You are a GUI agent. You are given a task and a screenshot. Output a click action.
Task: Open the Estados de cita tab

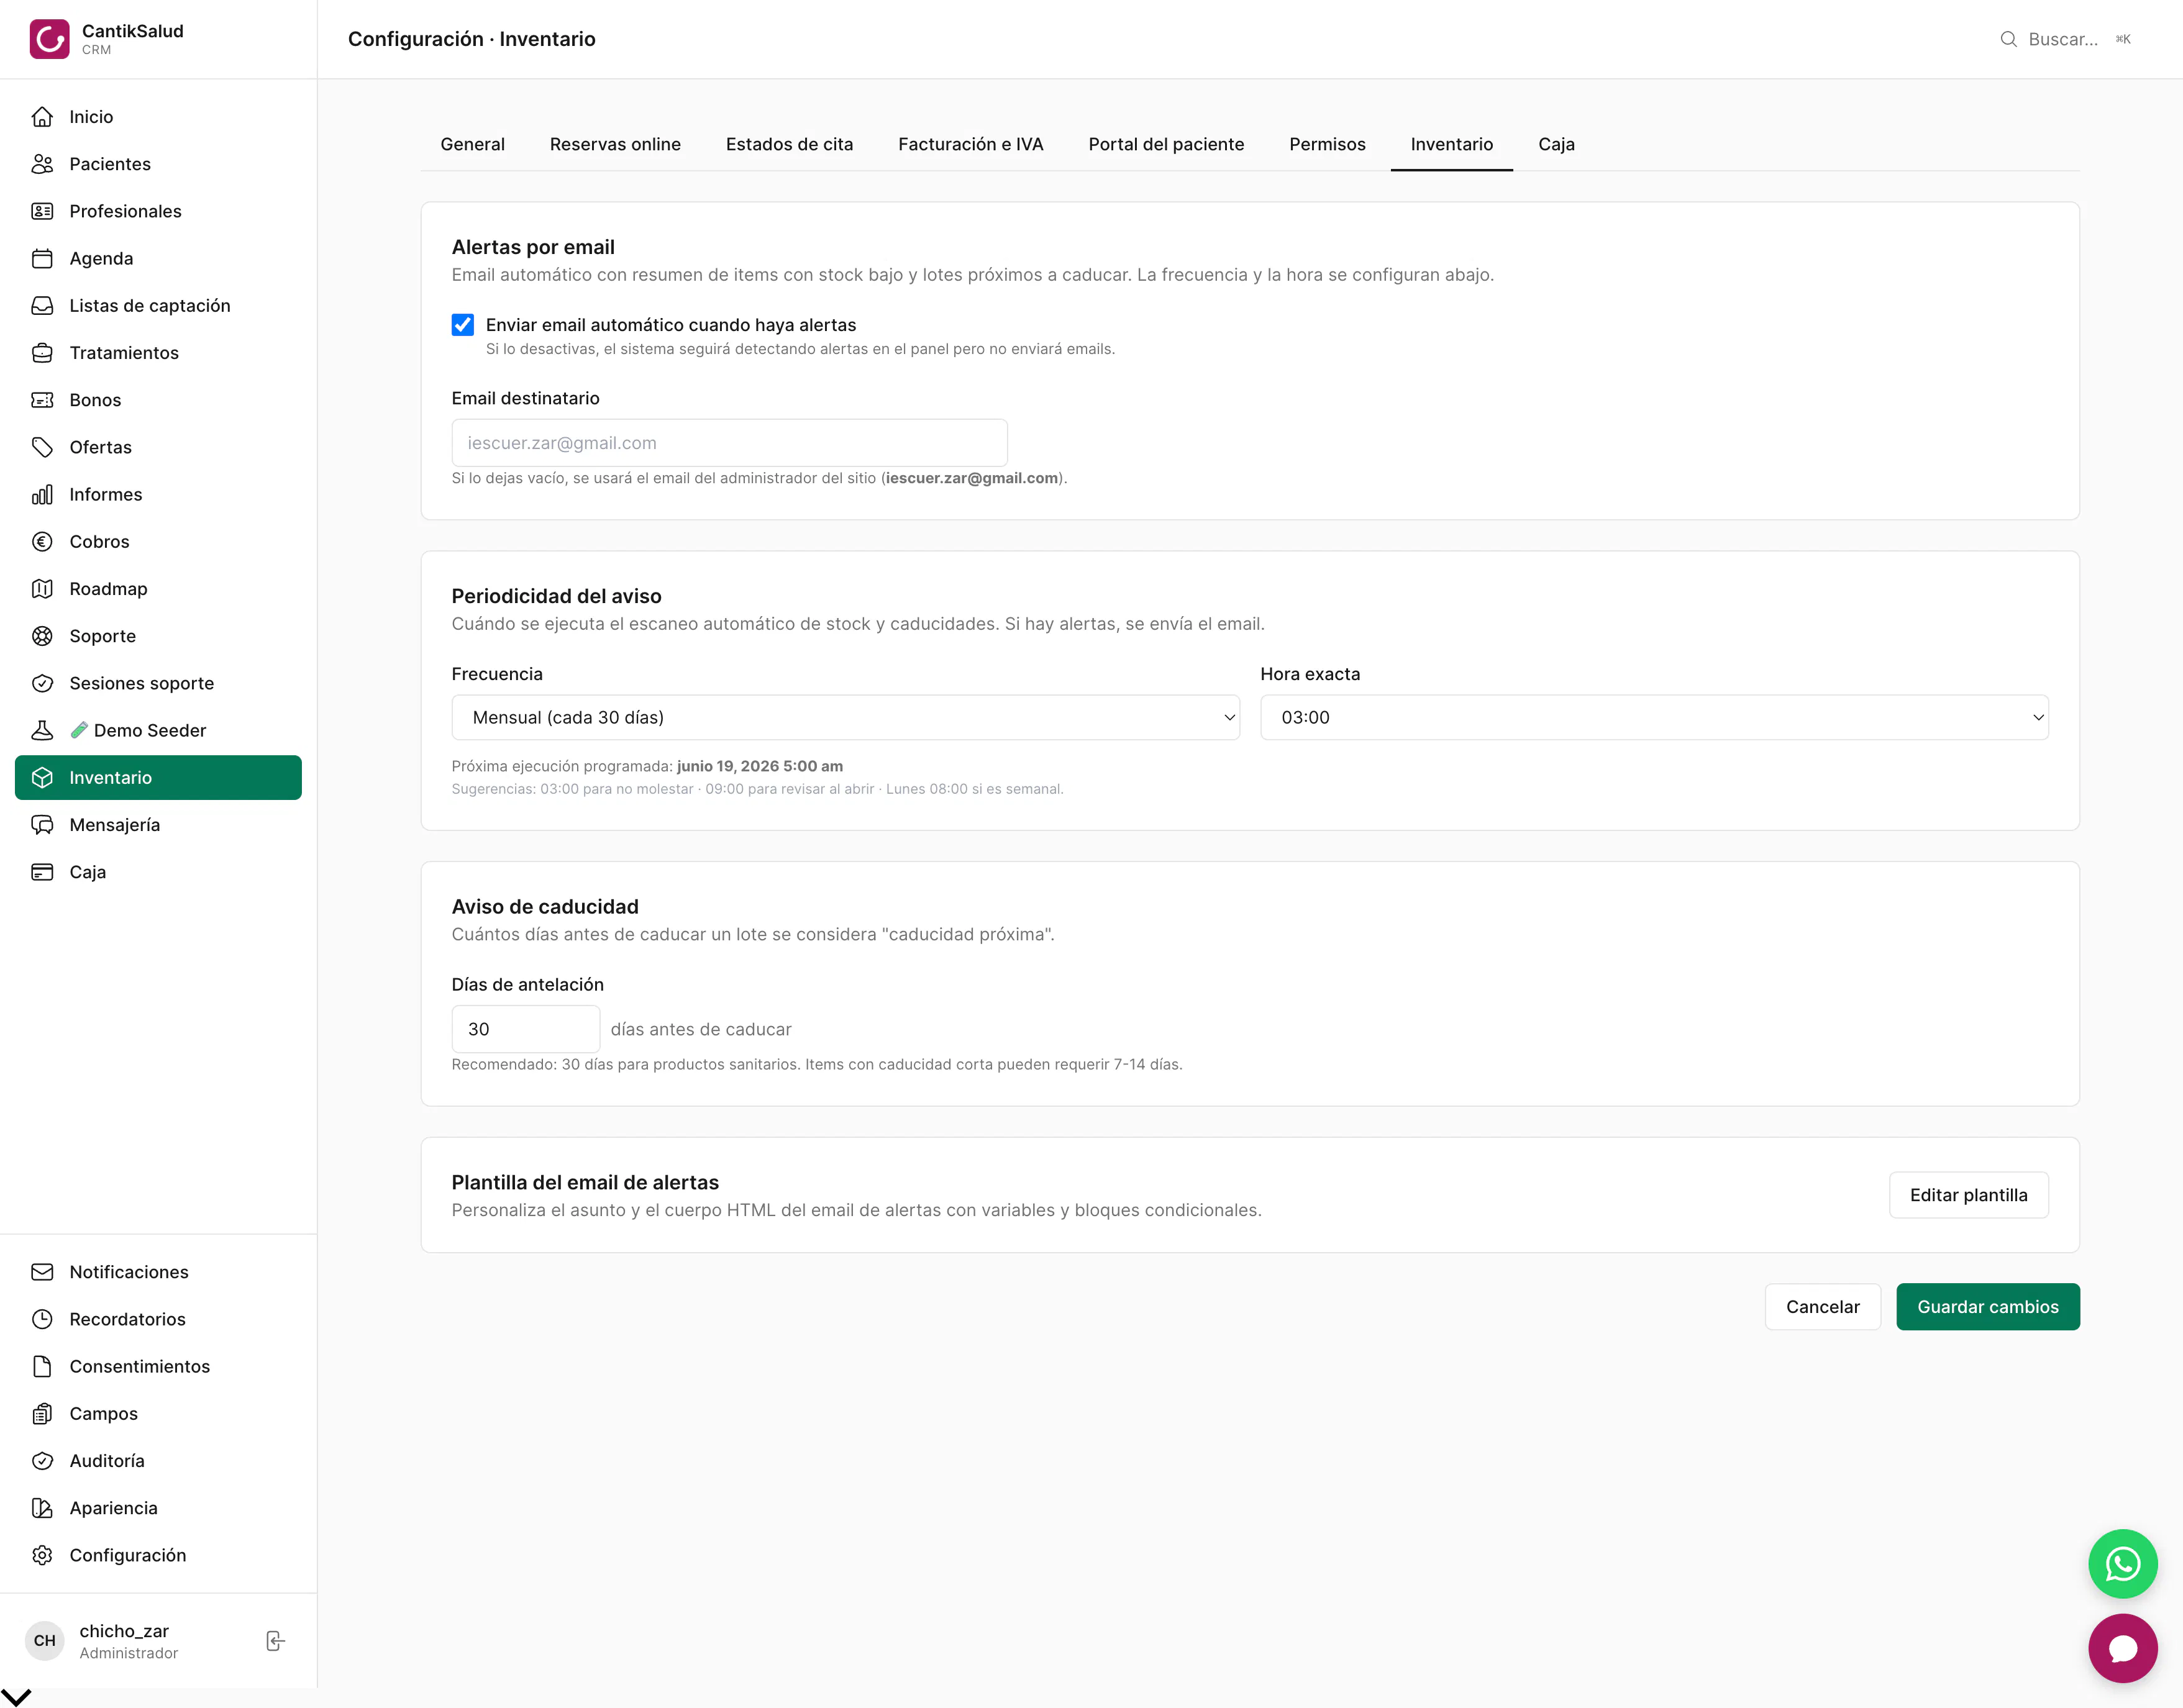coord(789,144)
